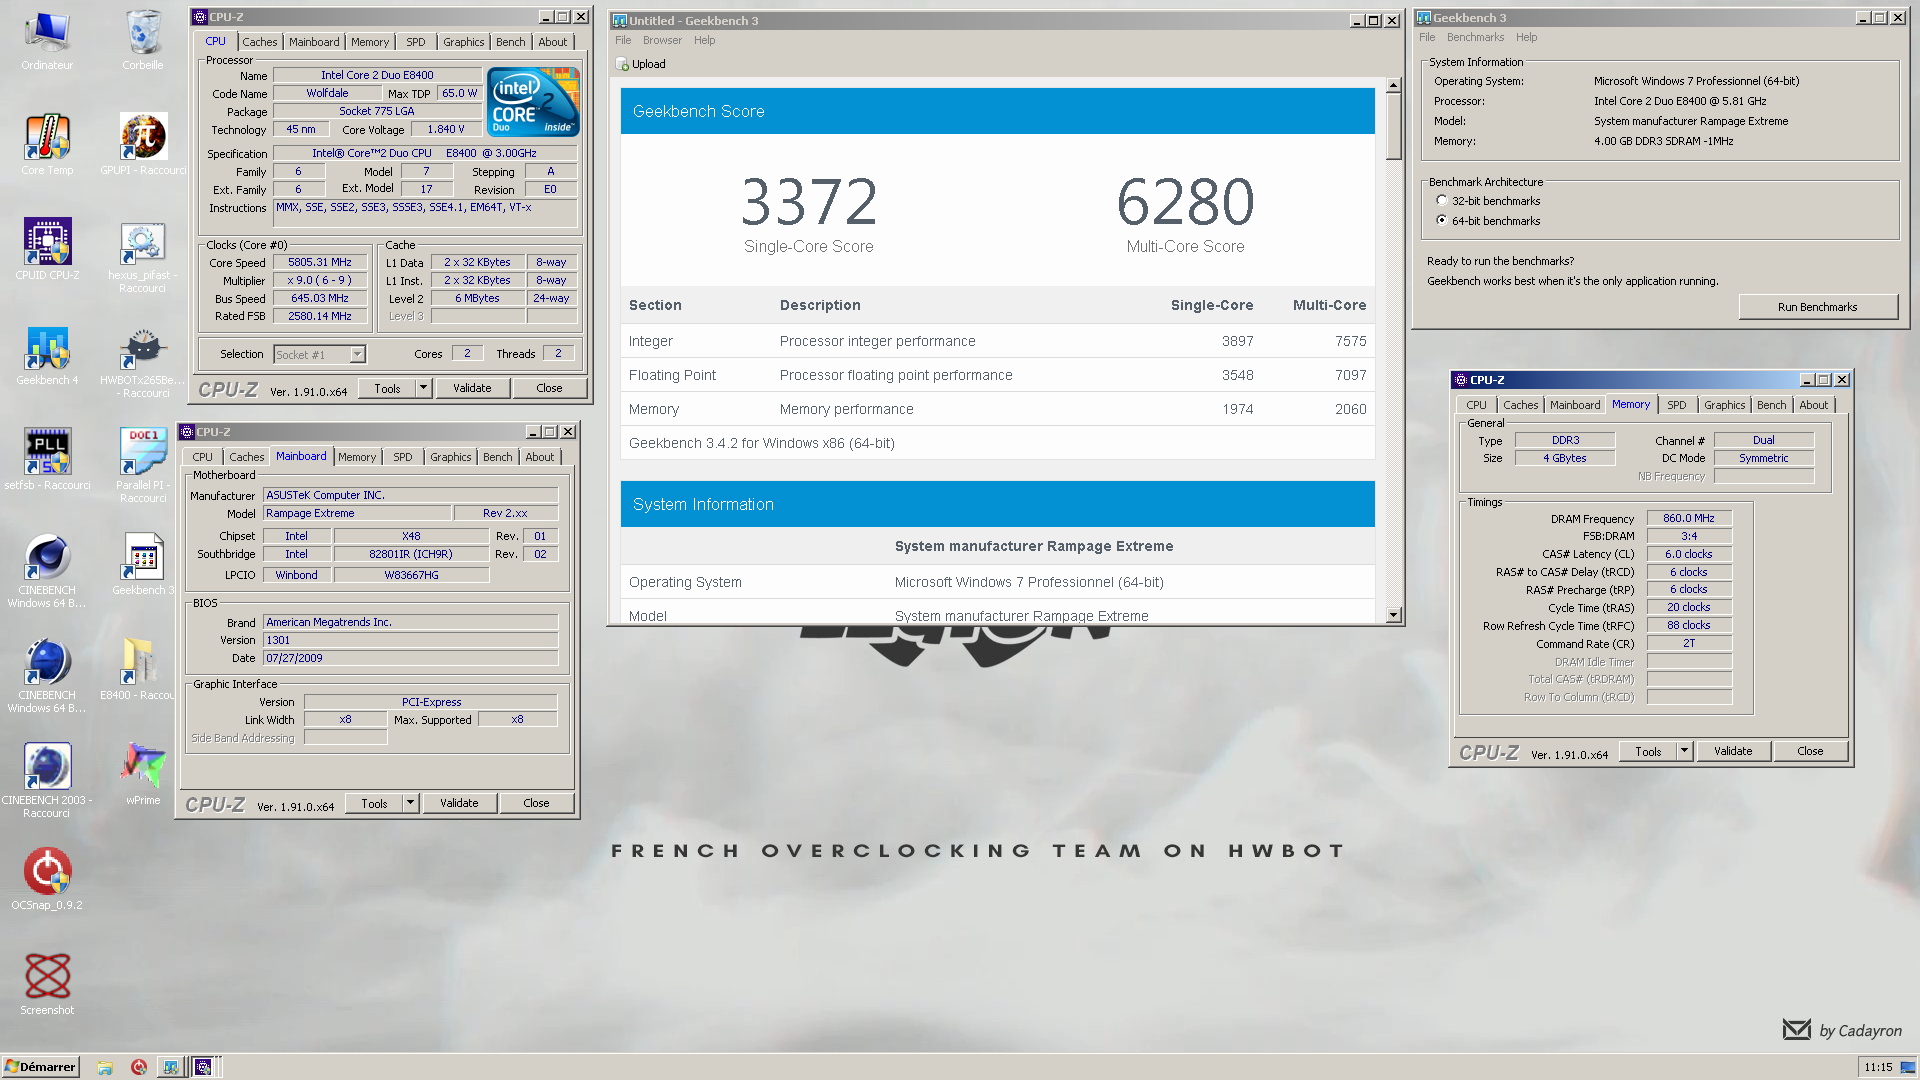Viewport: 1920px width, 1080px height.
Task: Open the Corbeille recycle bin icon
Action: pyautogui.click(x=143, y=40)
